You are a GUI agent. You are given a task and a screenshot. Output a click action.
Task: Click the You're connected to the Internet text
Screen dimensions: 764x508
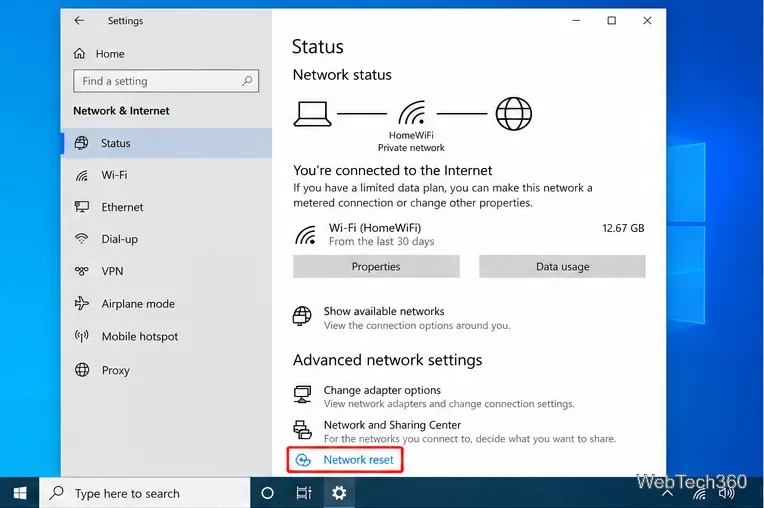coord(393,170)
